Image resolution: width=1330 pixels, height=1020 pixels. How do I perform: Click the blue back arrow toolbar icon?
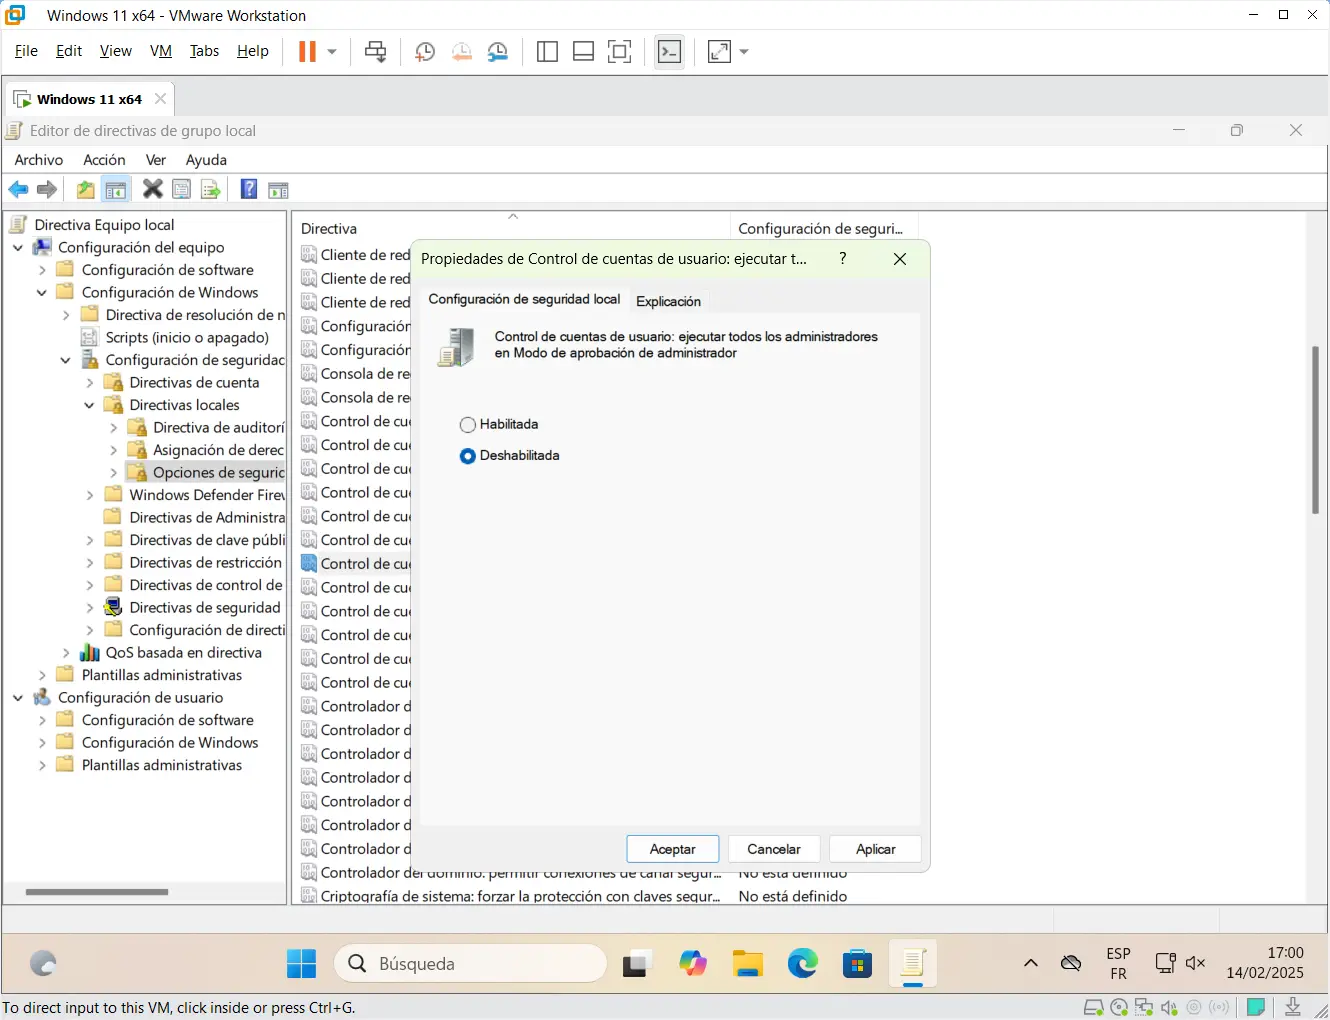(18, 190)
